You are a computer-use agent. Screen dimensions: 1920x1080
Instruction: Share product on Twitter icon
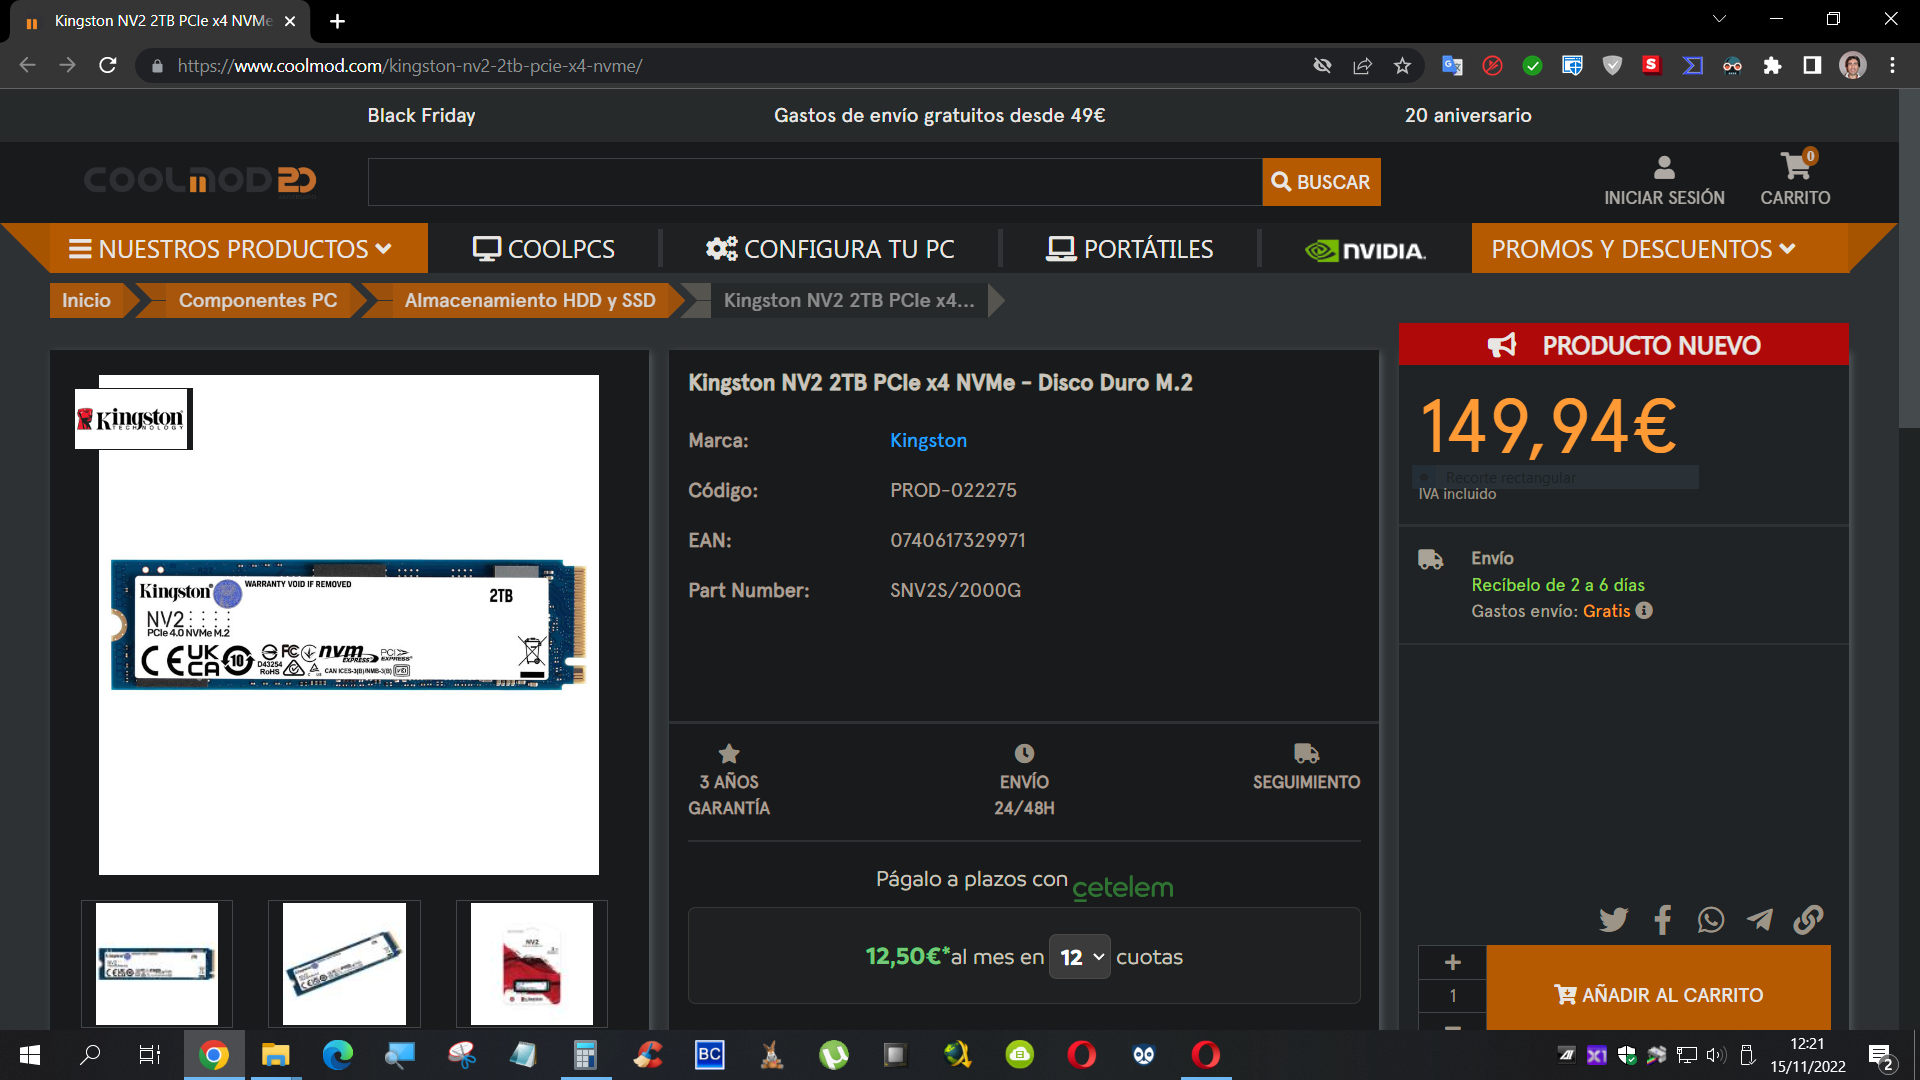pos(1613,919)
